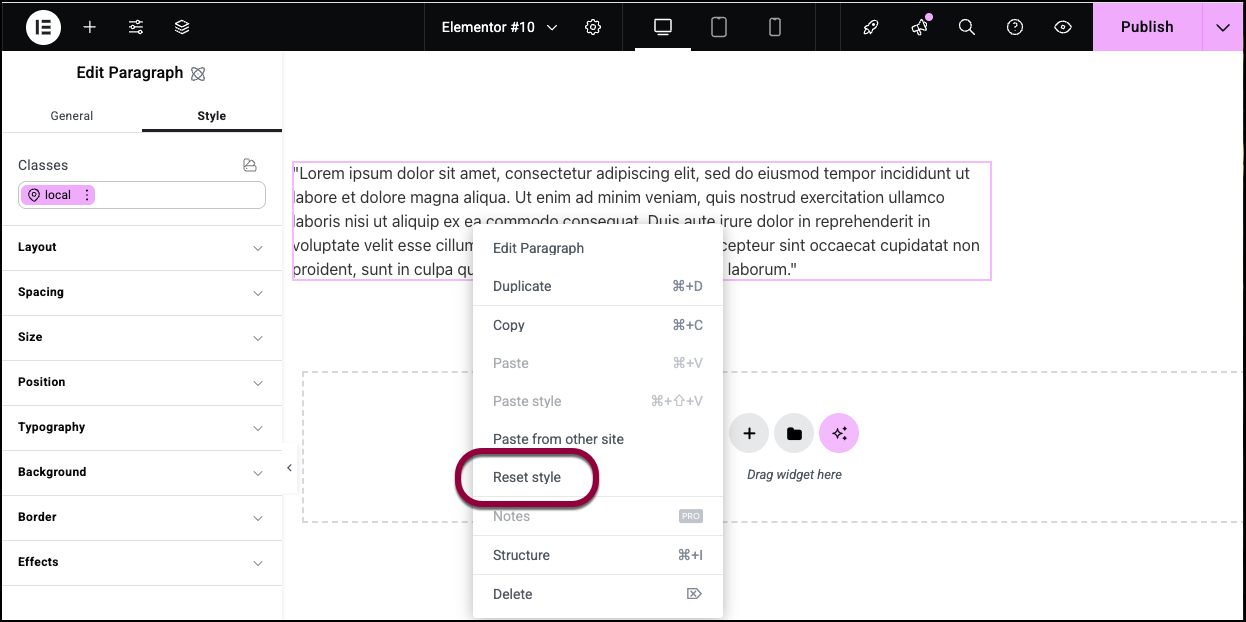The width and height of the screenshot is (1246, 622).
Task: Expand the Border section
Action: 141,517
